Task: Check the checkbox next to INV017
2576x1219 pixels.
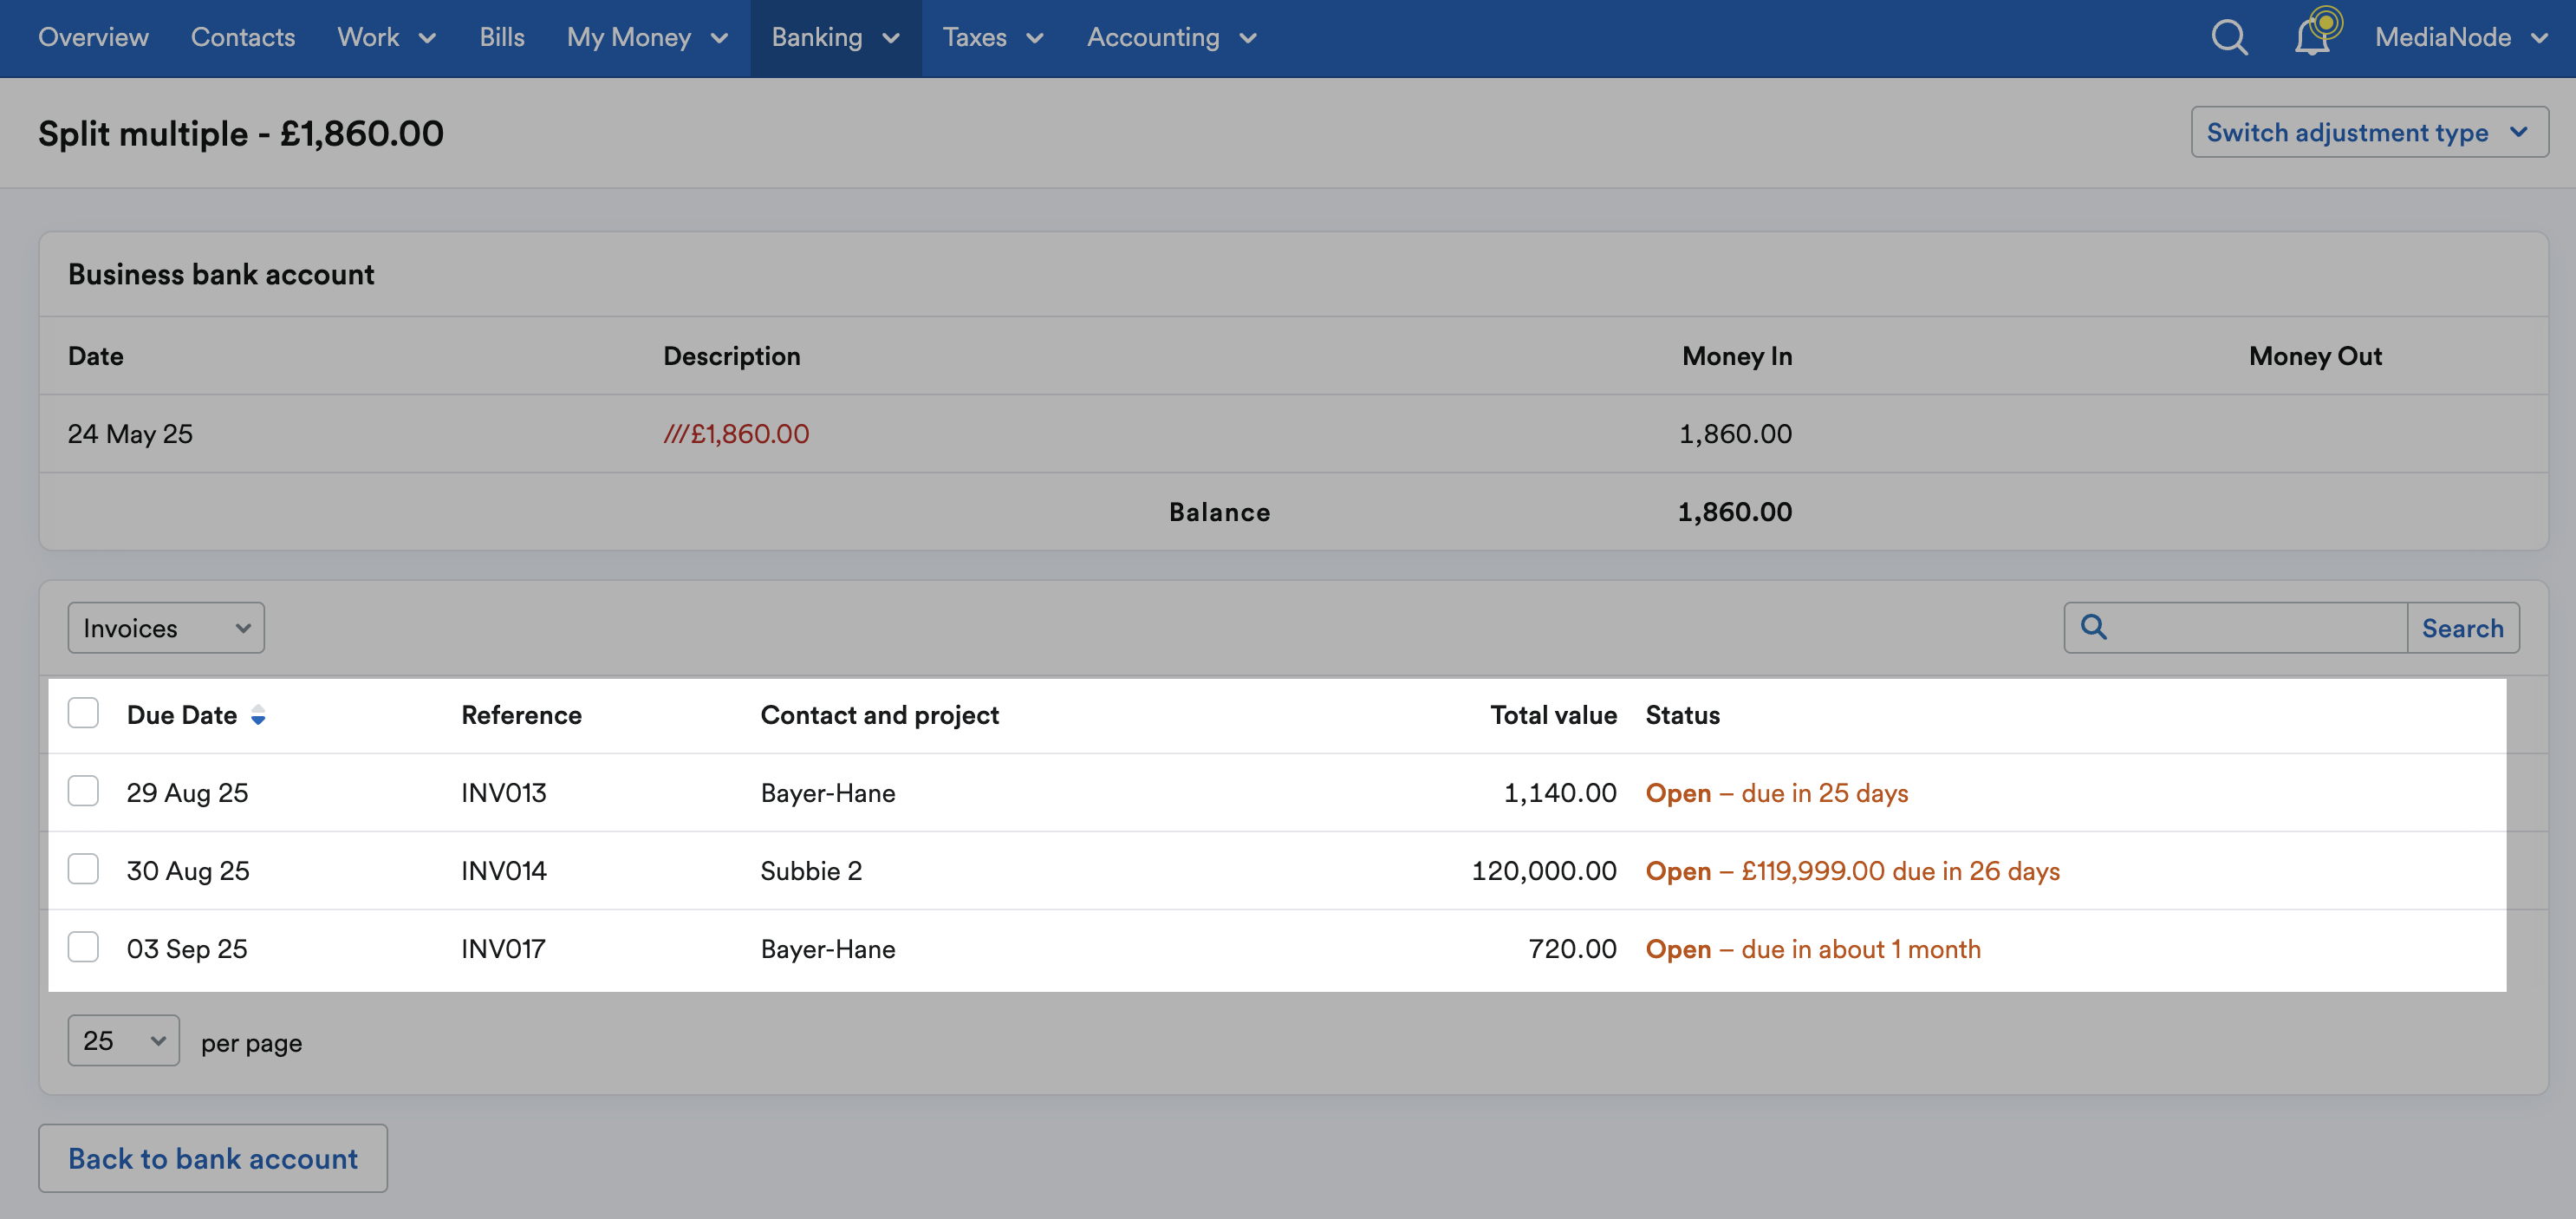Action: (83, 947)
